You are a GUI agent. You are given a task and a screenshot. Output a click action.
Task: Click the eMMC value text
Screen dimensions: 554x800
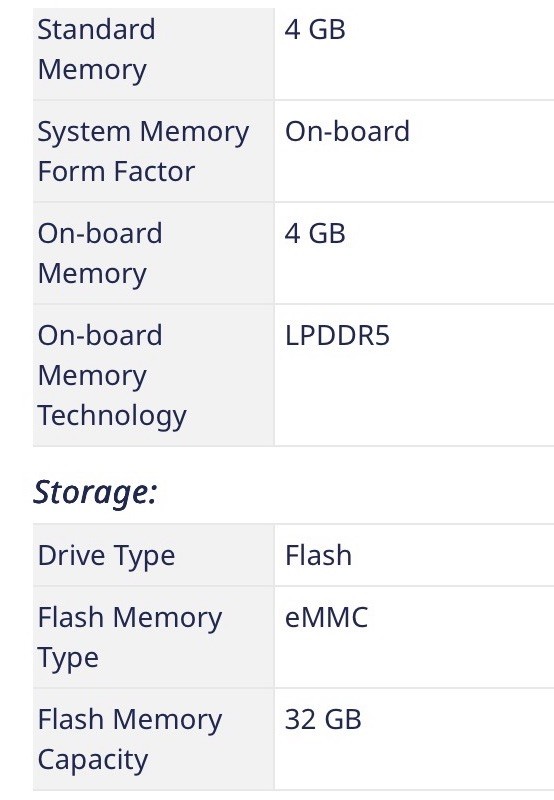326,617
